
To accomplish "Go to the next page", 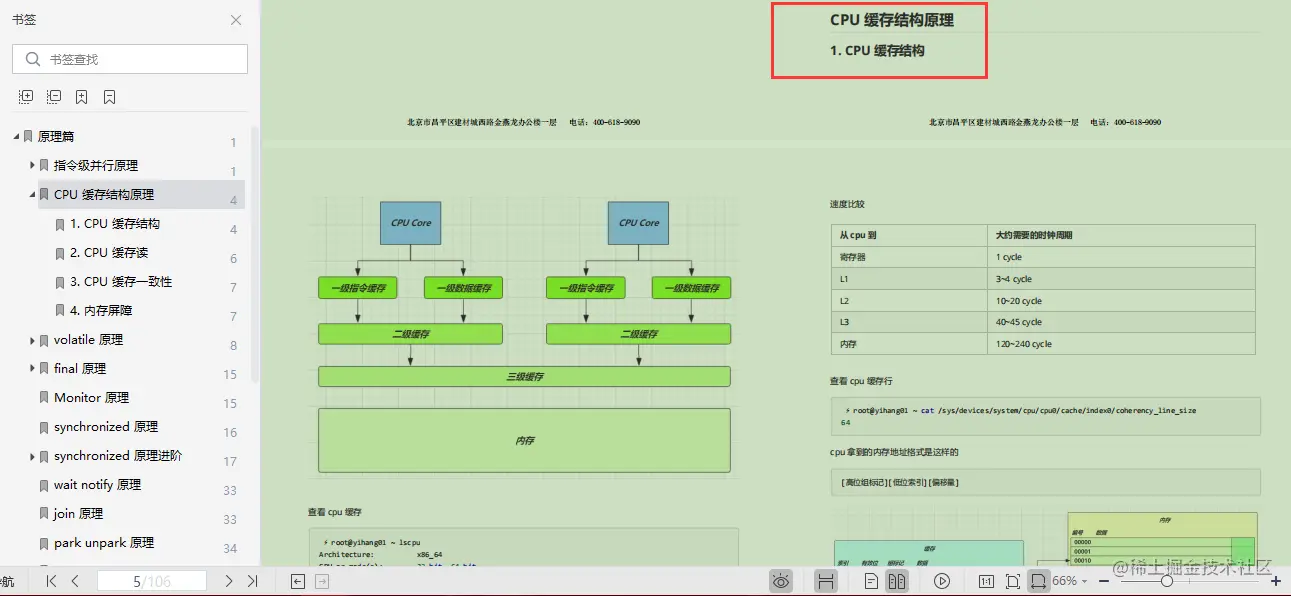I will pyautogui.click(x=228, y=581).
